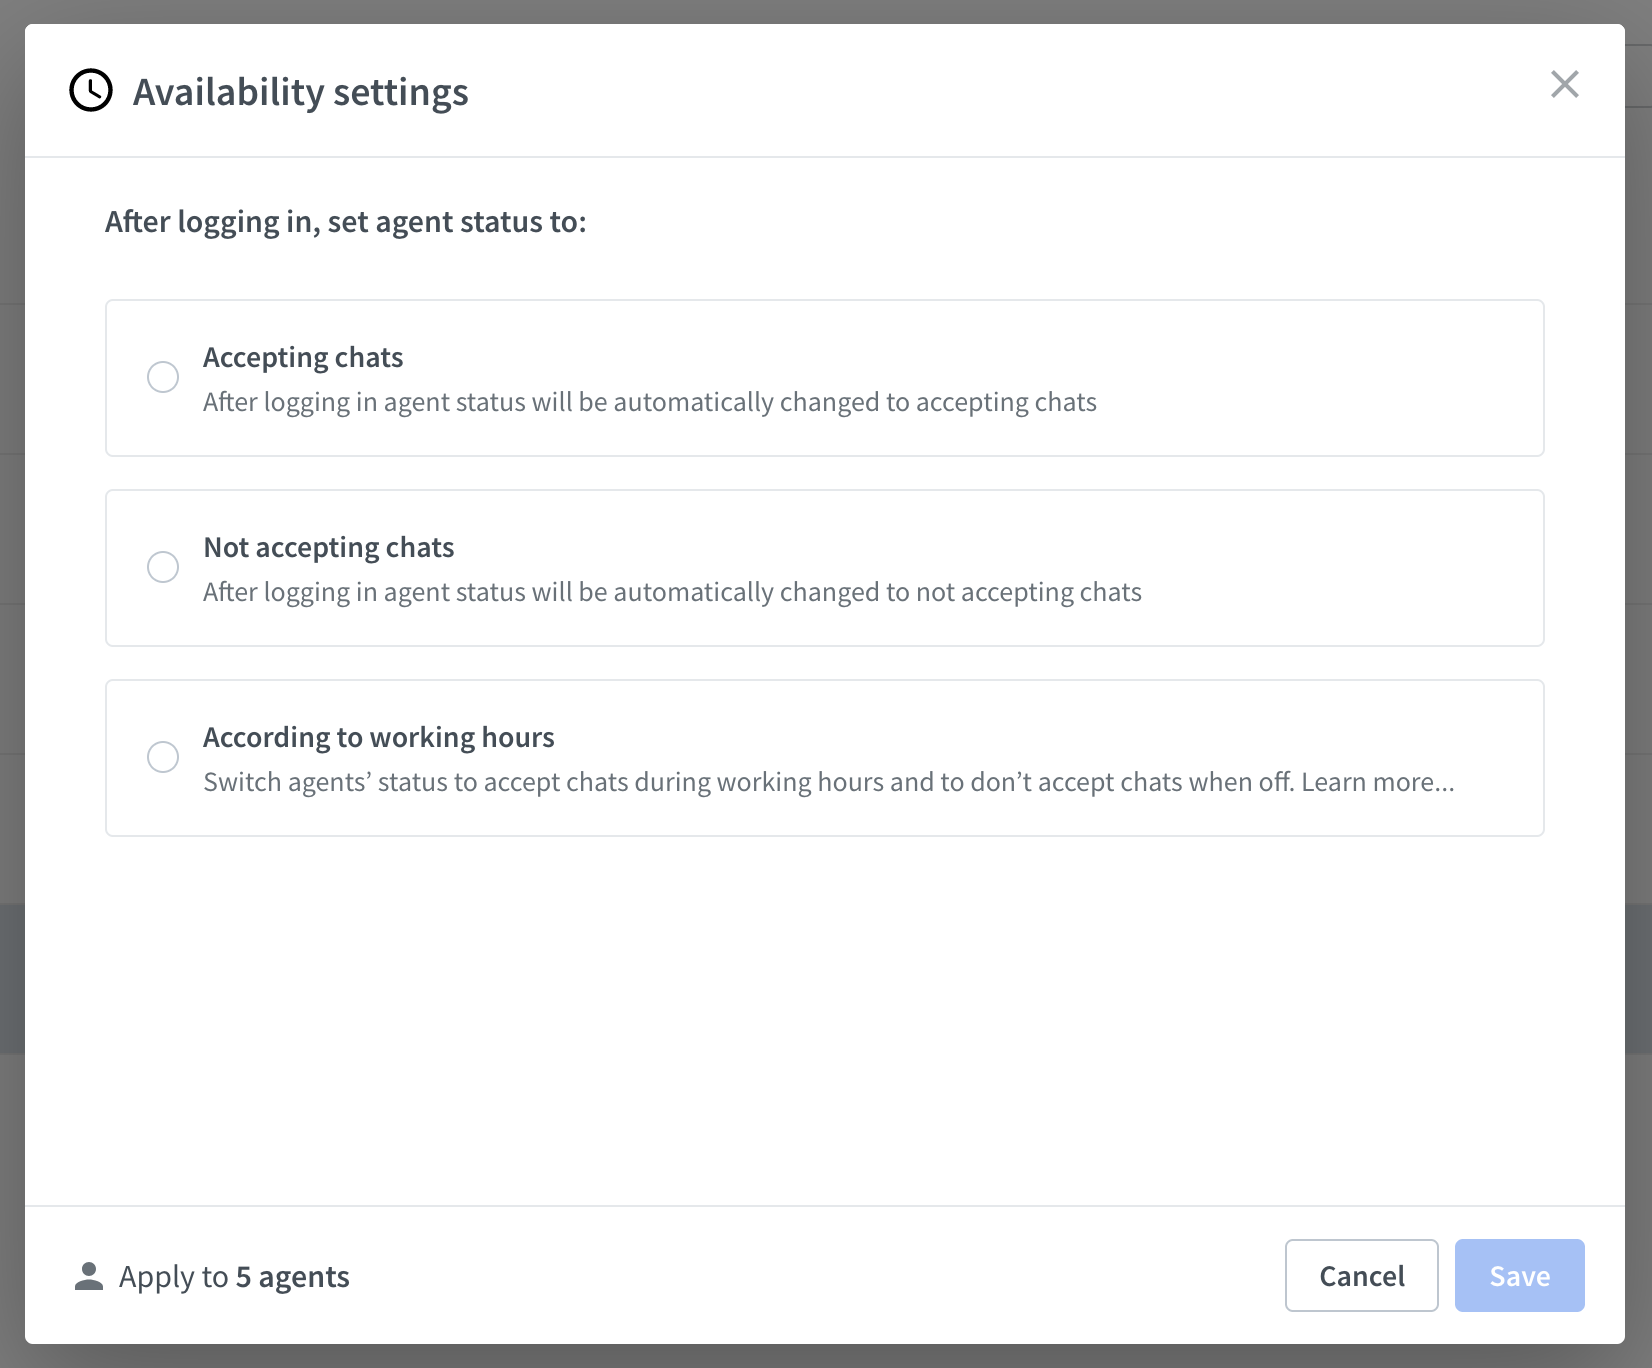
Task: Click the Availability settings dialog title
Action: [x=301, y=92]
